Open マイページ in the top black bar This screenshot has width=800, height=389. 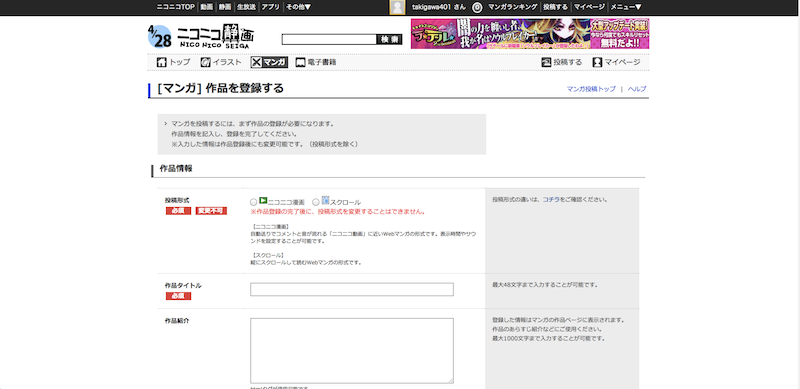[589, 7]
